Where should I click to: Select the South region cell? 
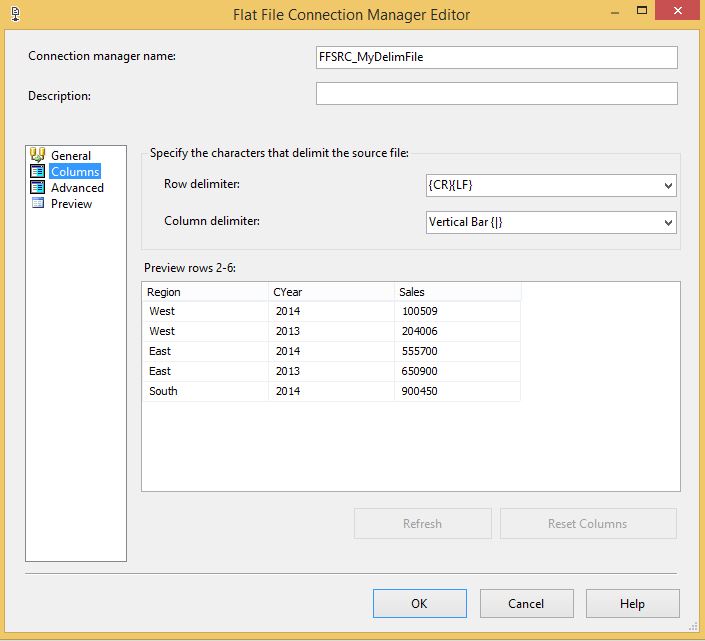click(164, 391)
